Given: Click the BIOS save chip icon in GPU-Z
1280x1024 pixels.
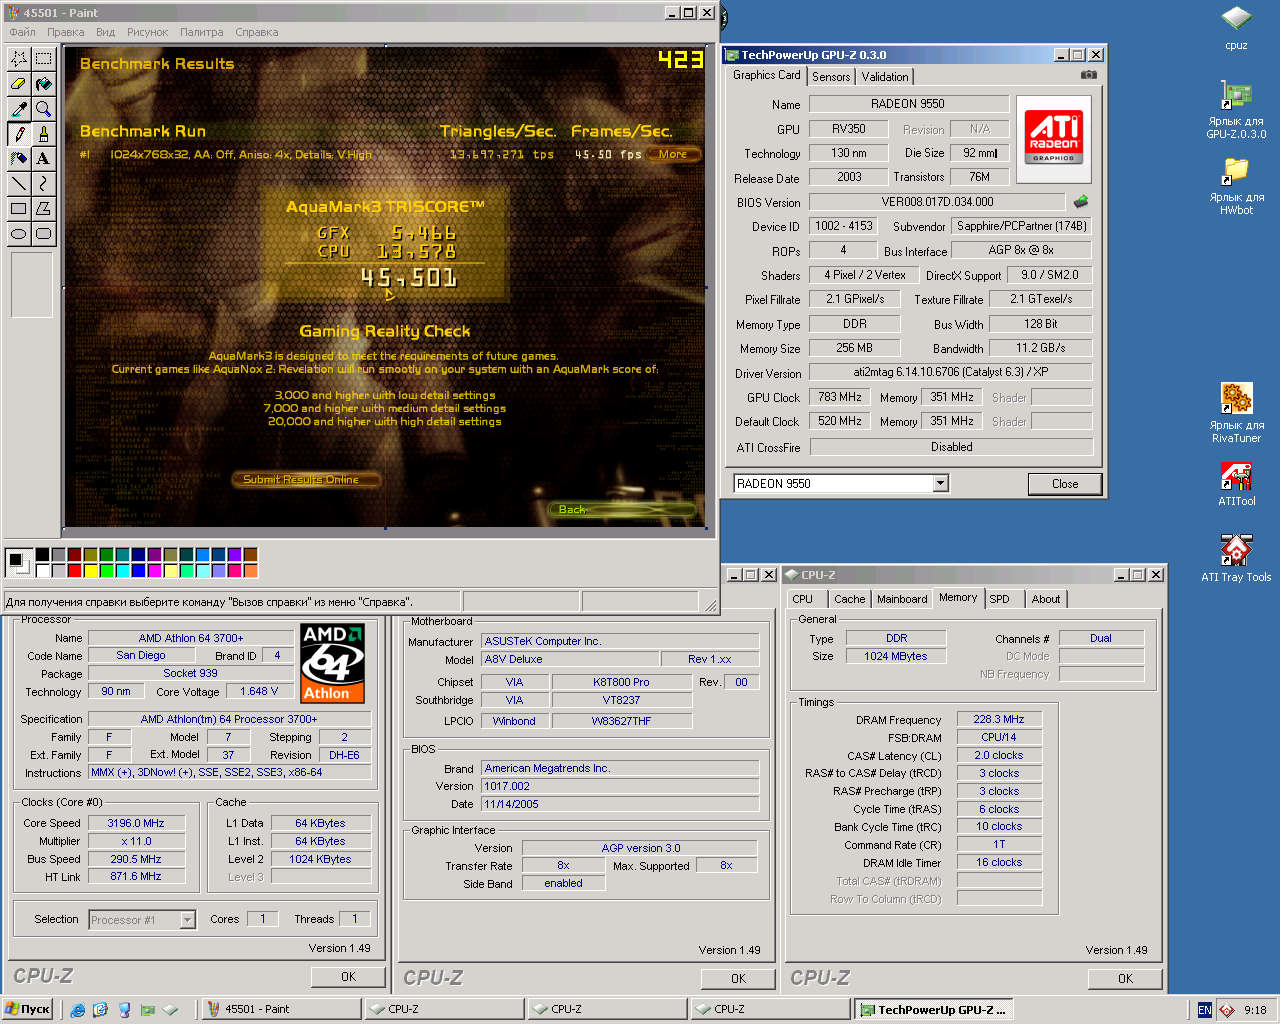Looking at the screenshot, I should coord(1081,202).
